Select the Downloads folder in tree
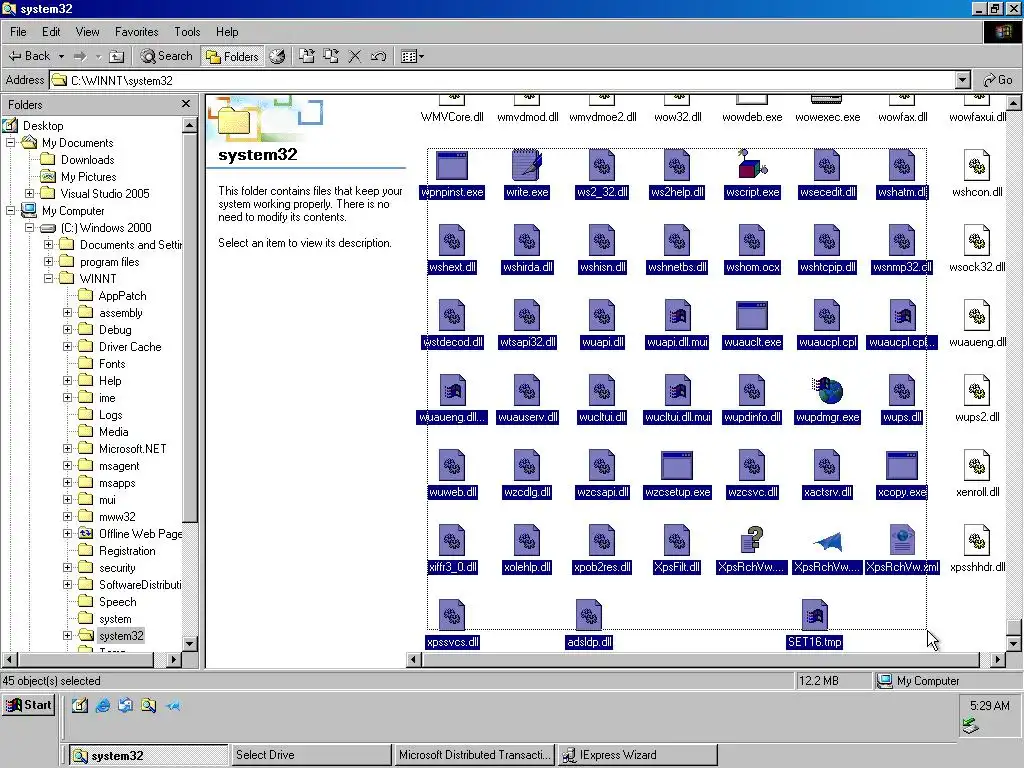This screenshot has height=768, width=1024. pos(87,159)
